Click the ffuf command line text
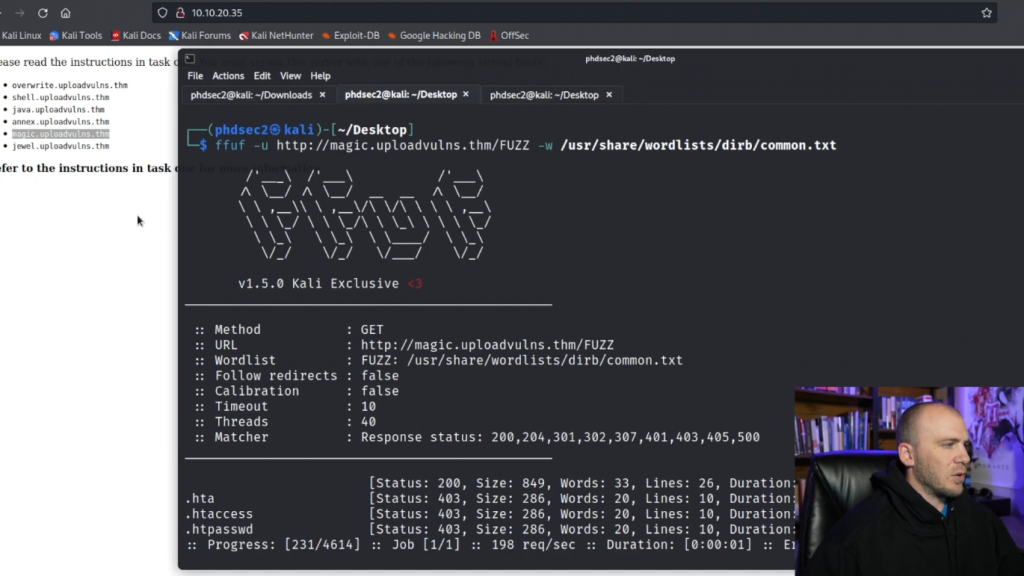This screenshot has width=1024, height=576. pos(526,146)
